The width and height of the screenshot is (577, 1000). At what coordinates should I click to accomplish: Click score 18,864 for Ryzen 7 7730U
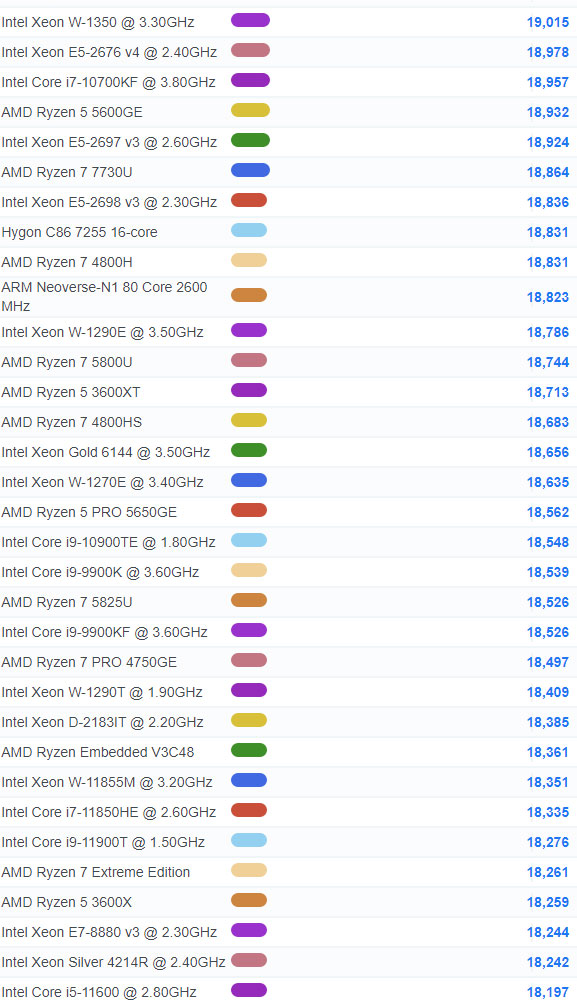tap(548, 172)
